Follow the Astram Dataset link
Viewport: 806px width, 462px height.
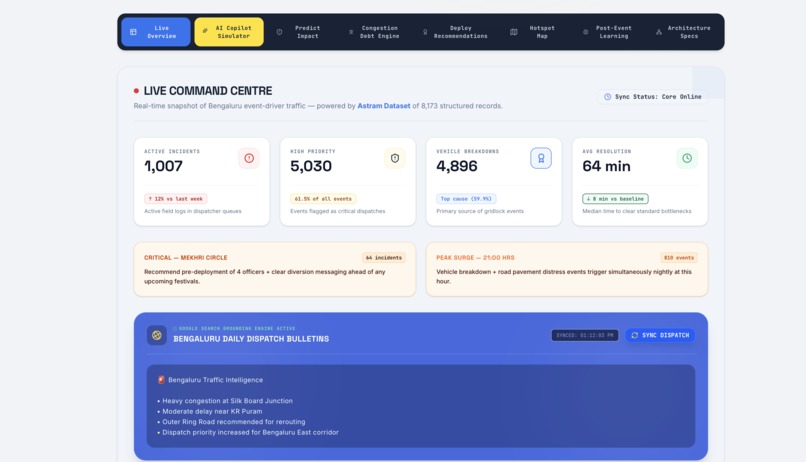(383, 106)
